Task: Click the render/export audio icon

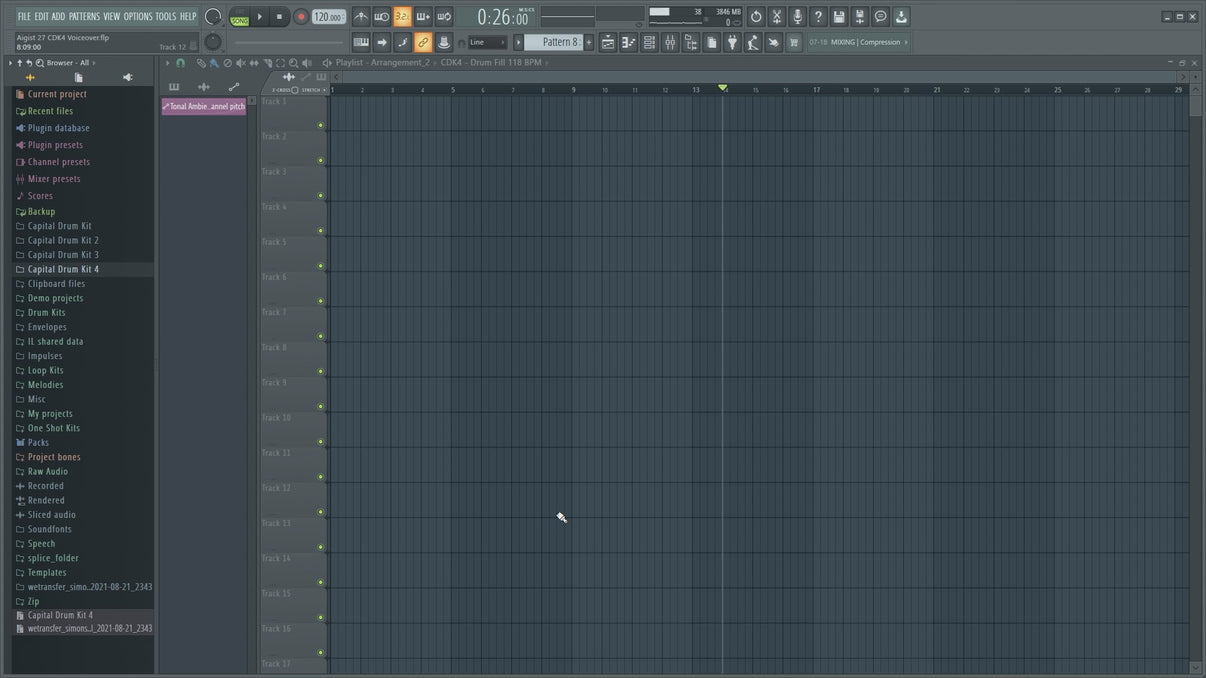Action: (x=860, y=17)
